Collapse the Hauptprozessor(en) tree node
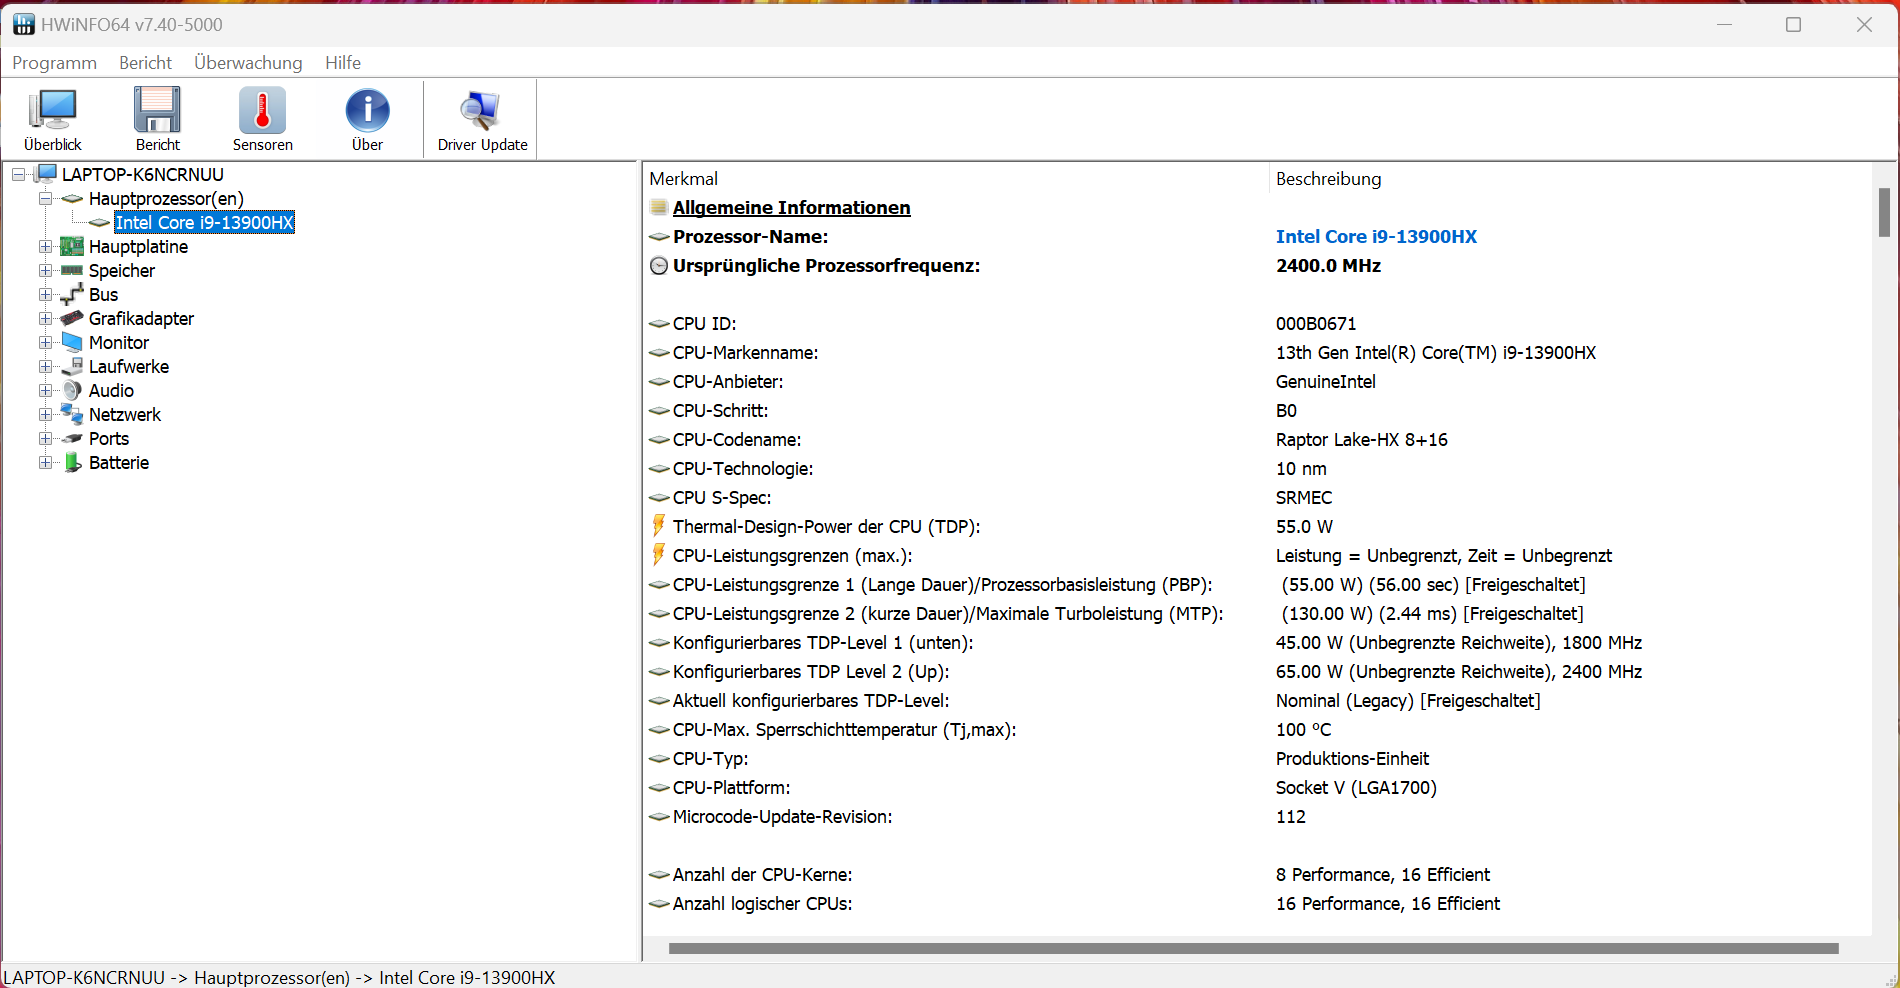 pos(45,199)
